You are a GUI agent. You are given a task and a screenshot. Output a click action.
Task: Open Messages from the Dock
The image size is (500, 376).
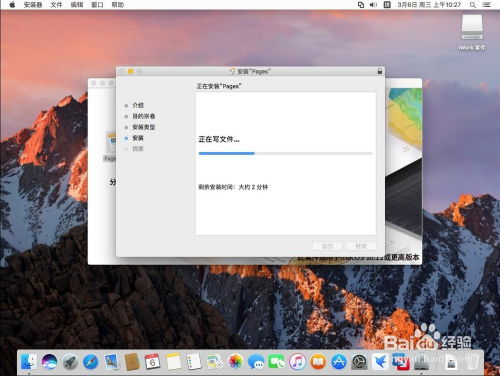pos(256,362)
